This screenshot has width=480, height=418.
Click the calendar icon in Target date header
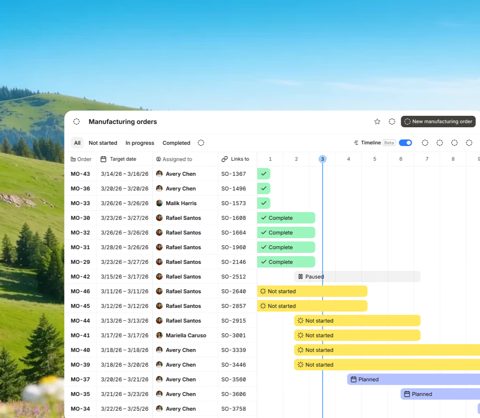coord(103,159)
